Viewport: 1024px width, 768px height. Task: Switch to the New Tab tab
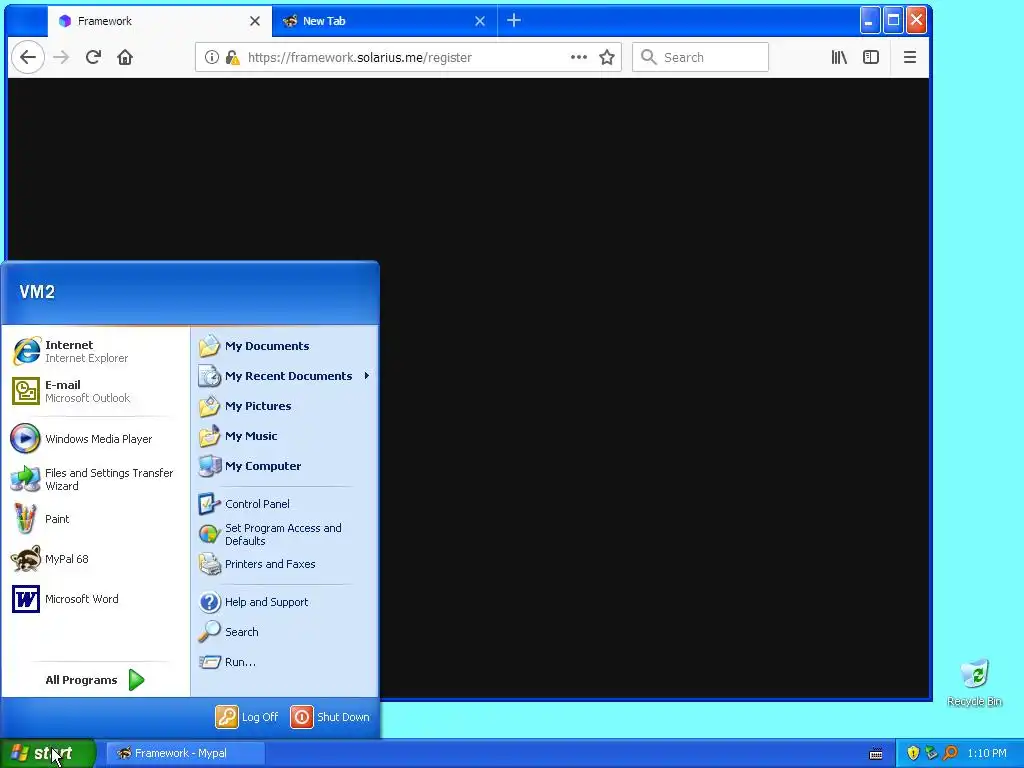385,21
